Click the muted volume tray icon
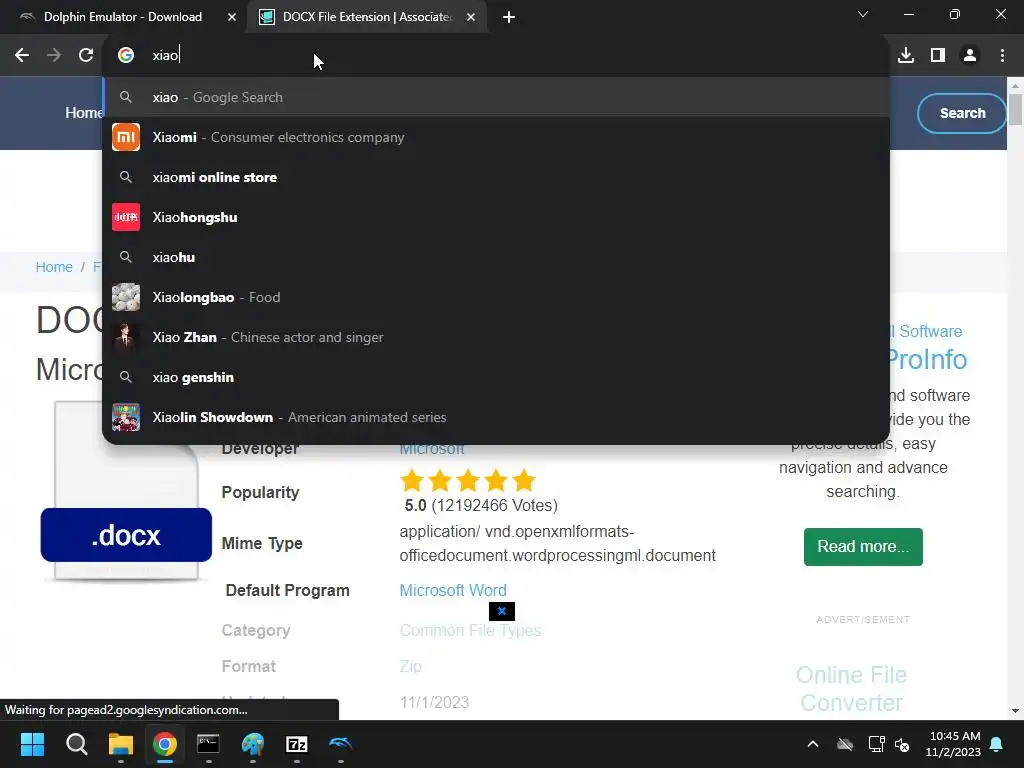The image size is (1024, 768). pyautogui.click(x=903, y=744)
